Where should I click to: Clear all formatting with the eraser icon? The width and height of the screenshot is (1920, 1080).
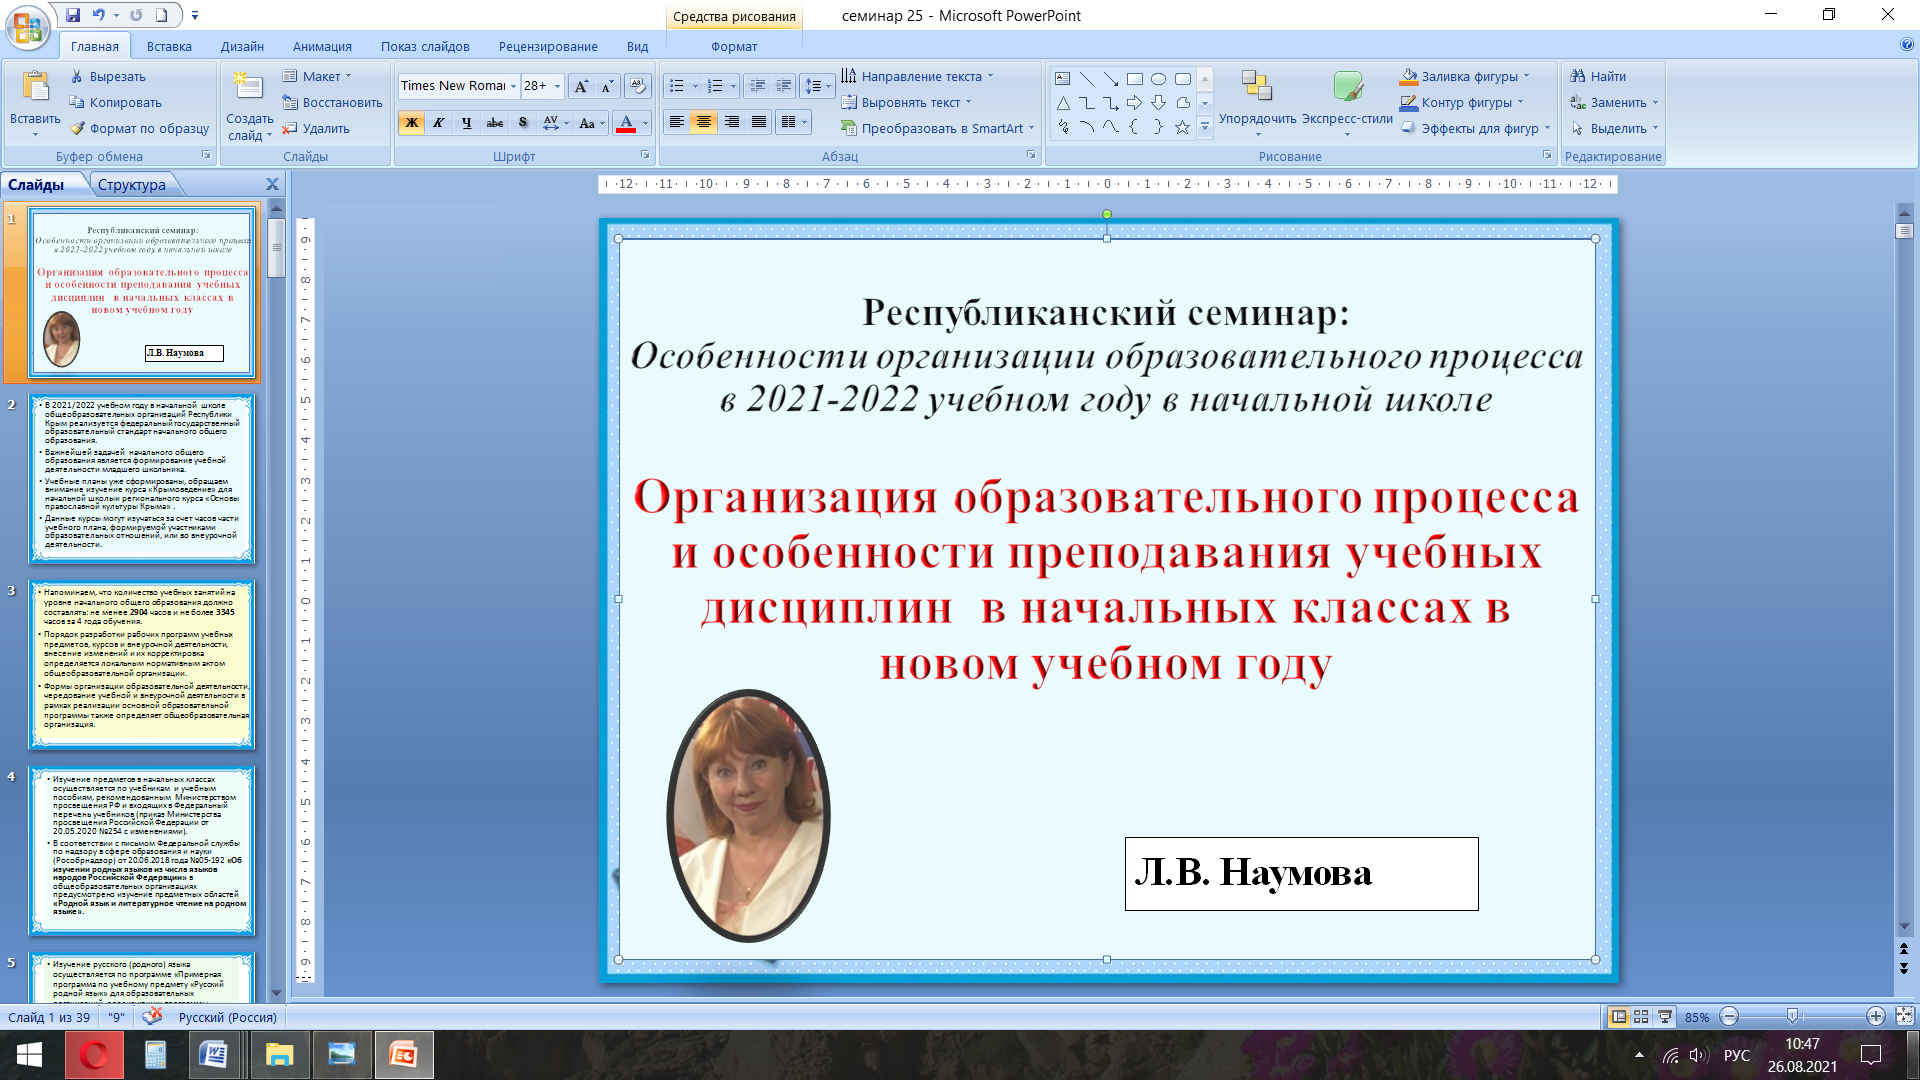point(637,87)
